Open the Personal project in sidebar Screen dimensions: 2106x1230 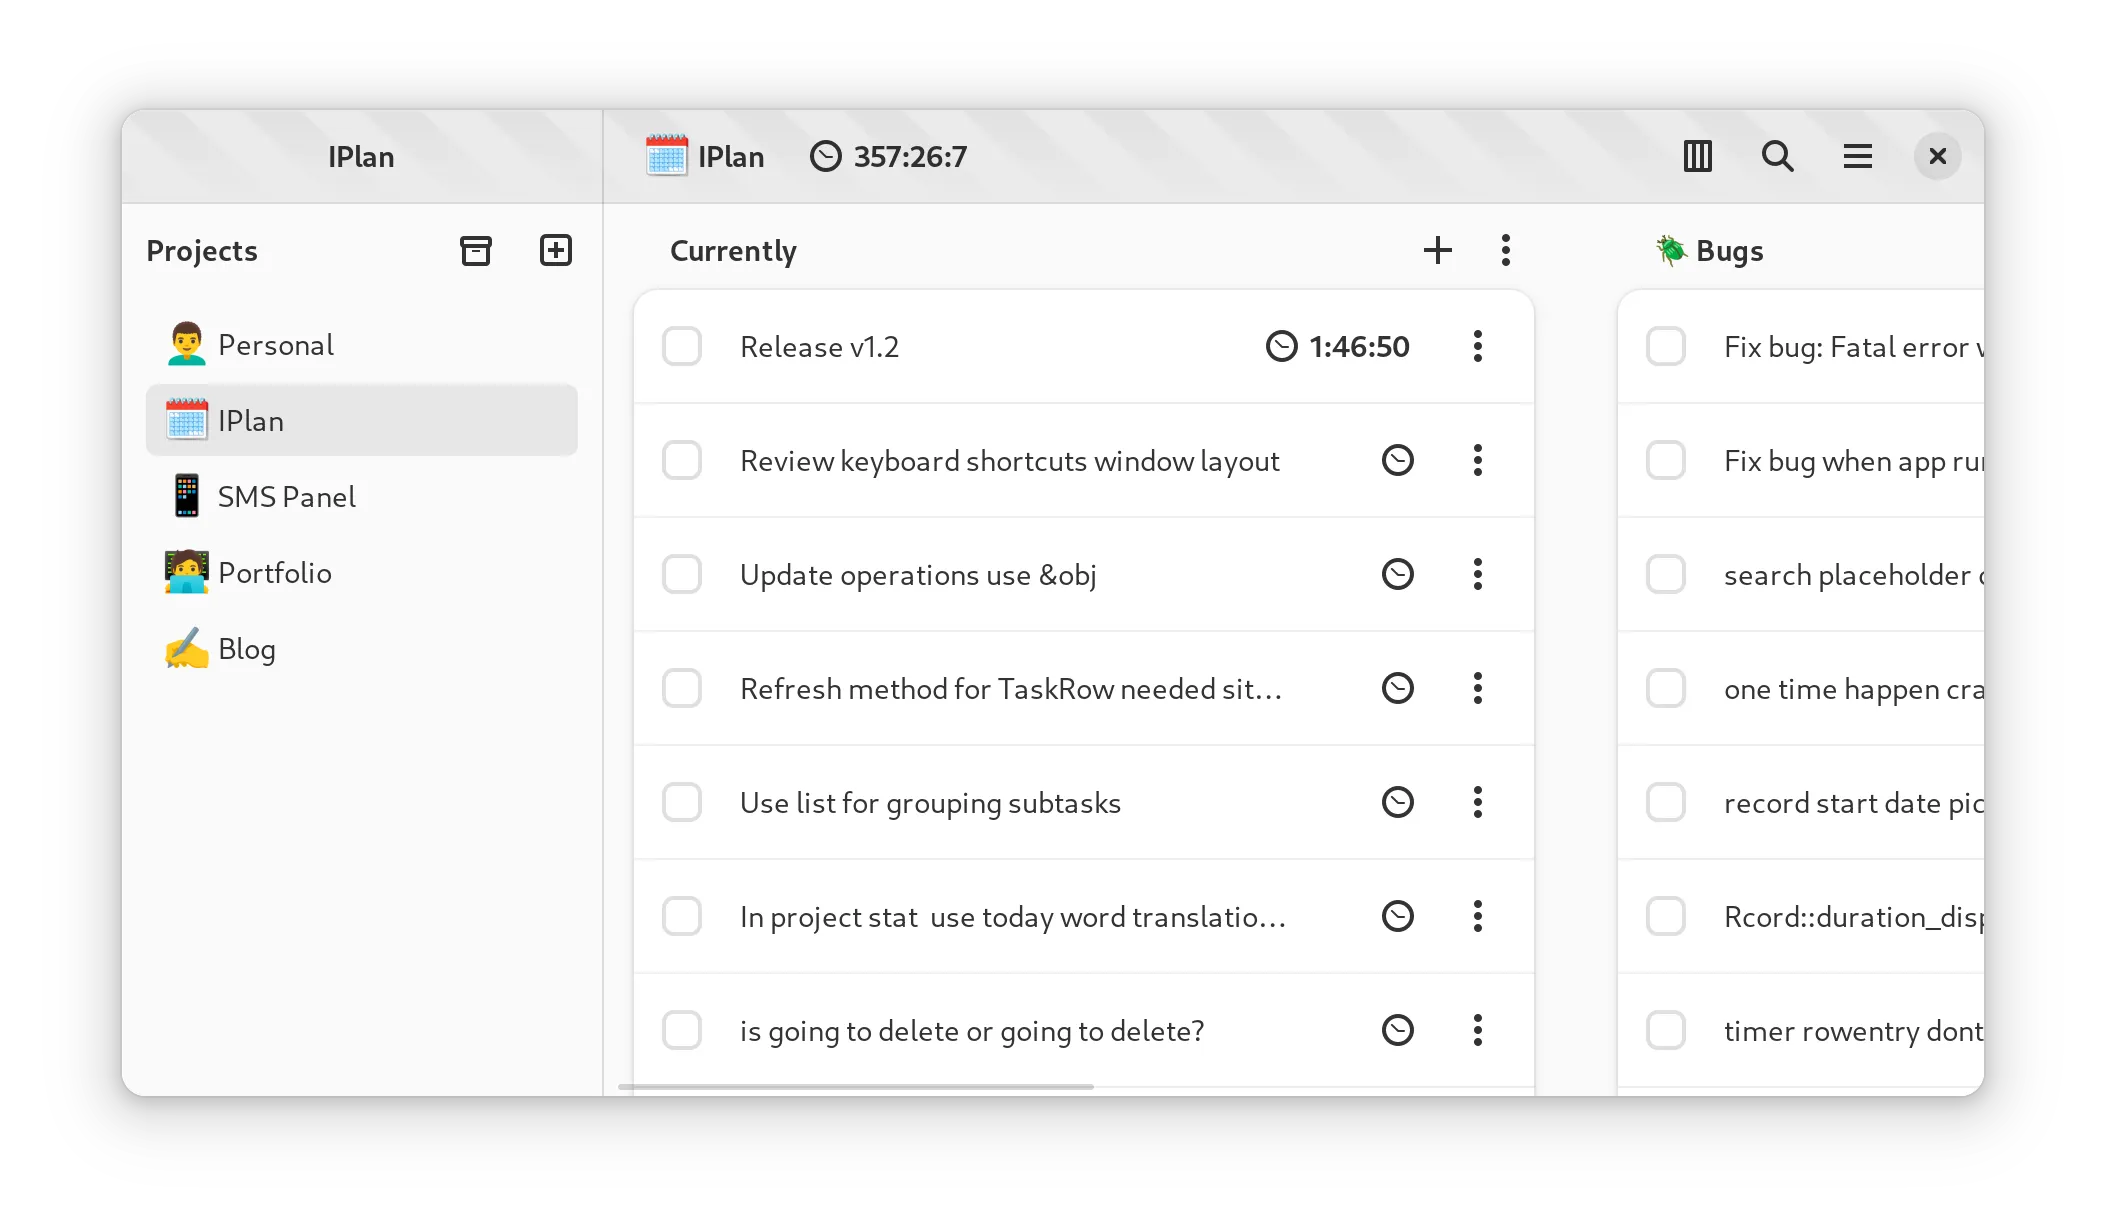click(276, 345)
